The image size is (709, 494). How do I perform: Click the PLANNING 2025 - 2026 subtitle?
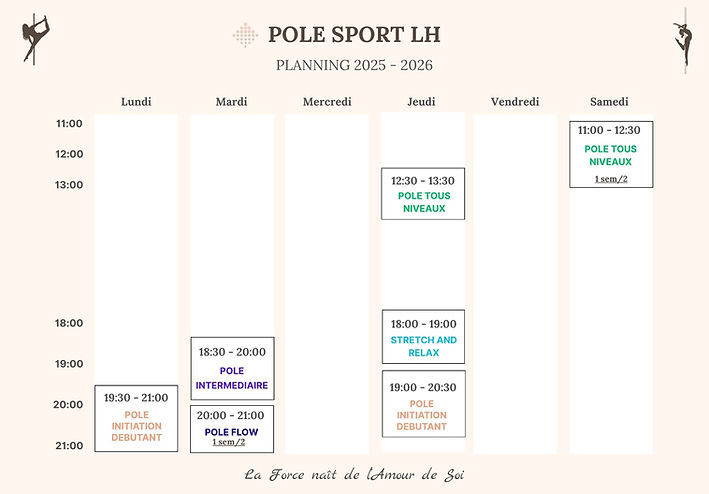click(x=354, y=66)
